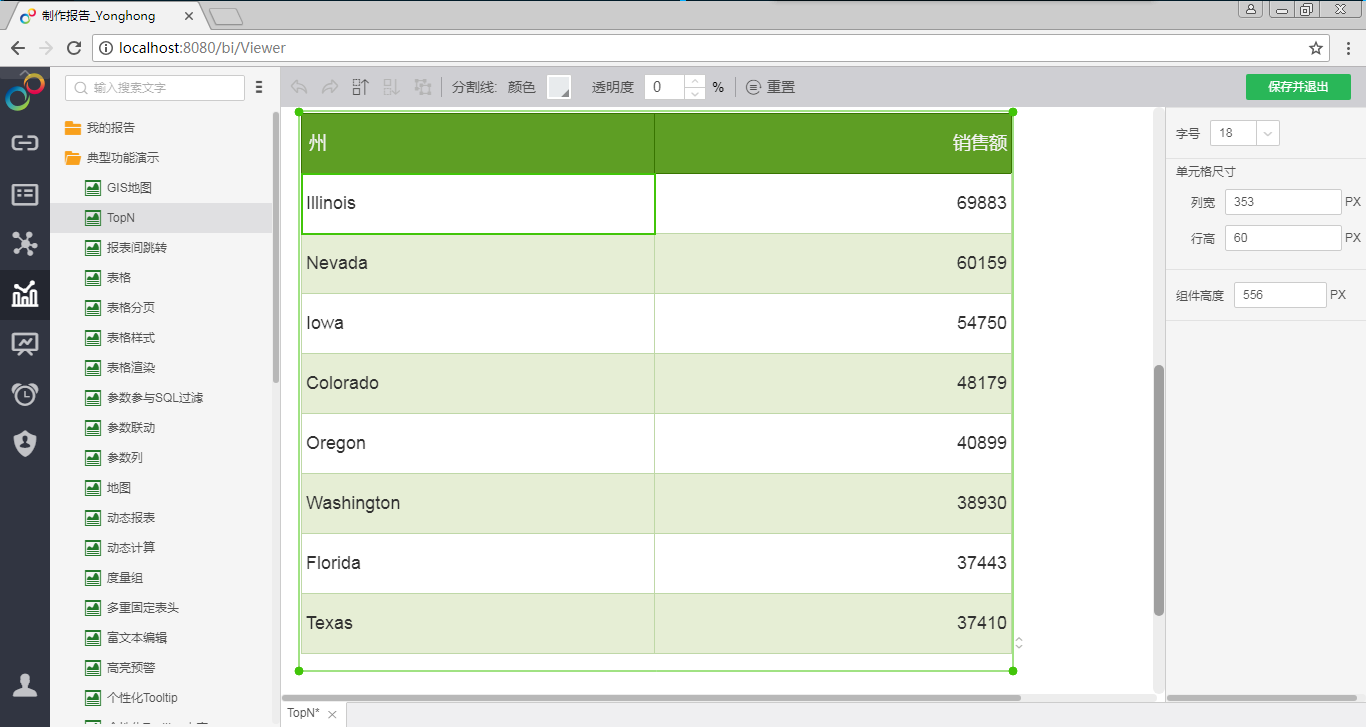Increase 透明度 with the up stepper arrow

pos(695,82)
